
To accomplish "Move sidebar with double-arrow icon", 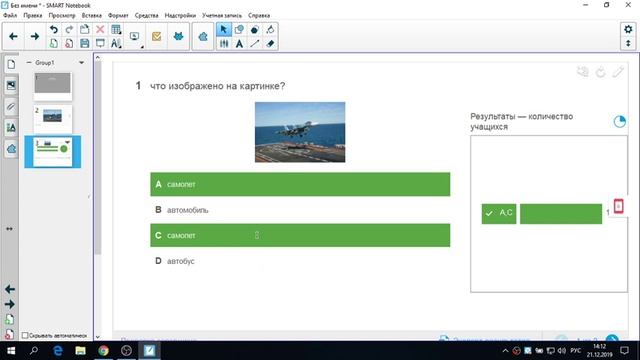I will click(x=9, y=229).
